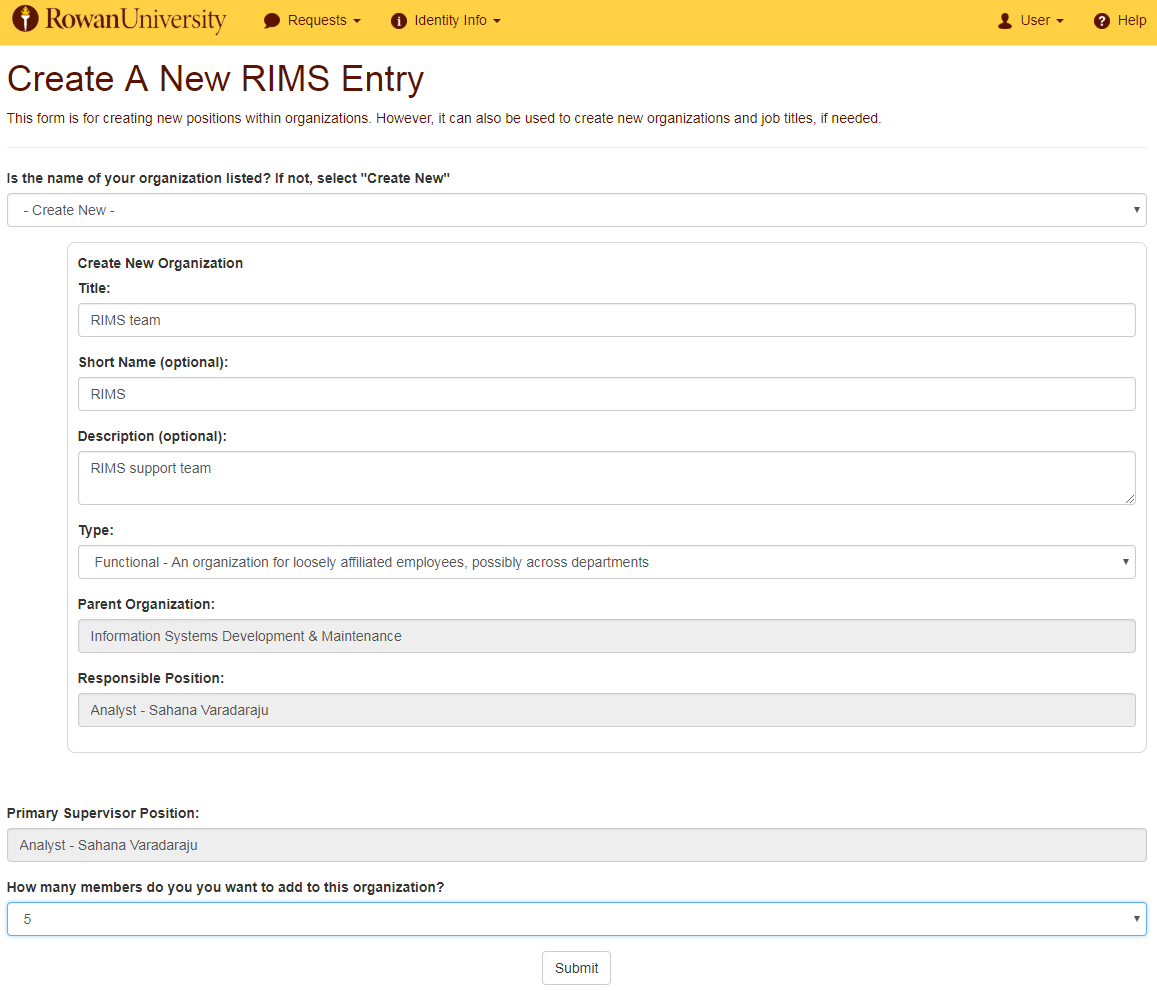1157x991 pixels.
Task: Click into the Short Name field
Action: tap(606, 394)
